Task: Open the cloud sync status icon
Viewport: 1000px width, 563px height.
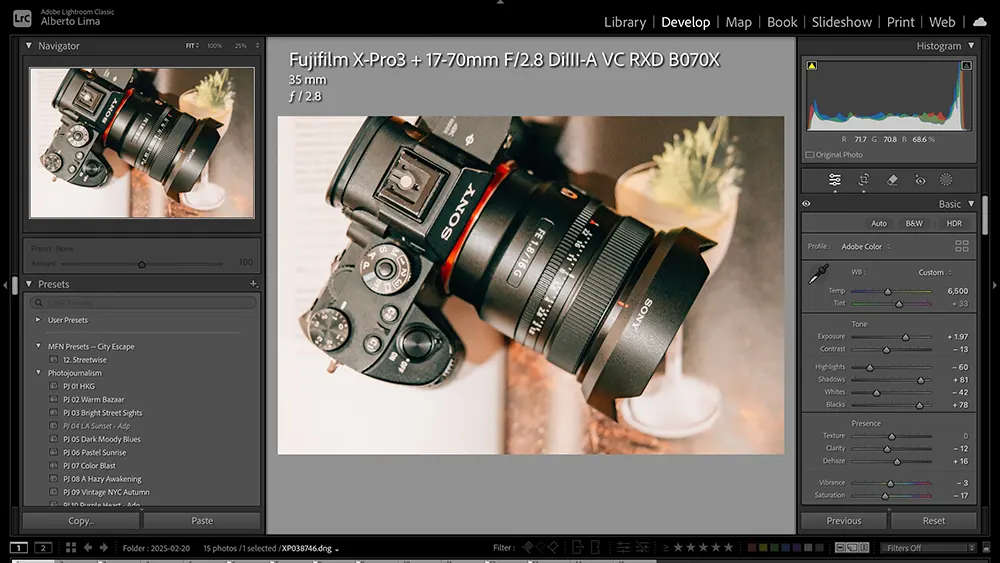Action: pos(979,22)
